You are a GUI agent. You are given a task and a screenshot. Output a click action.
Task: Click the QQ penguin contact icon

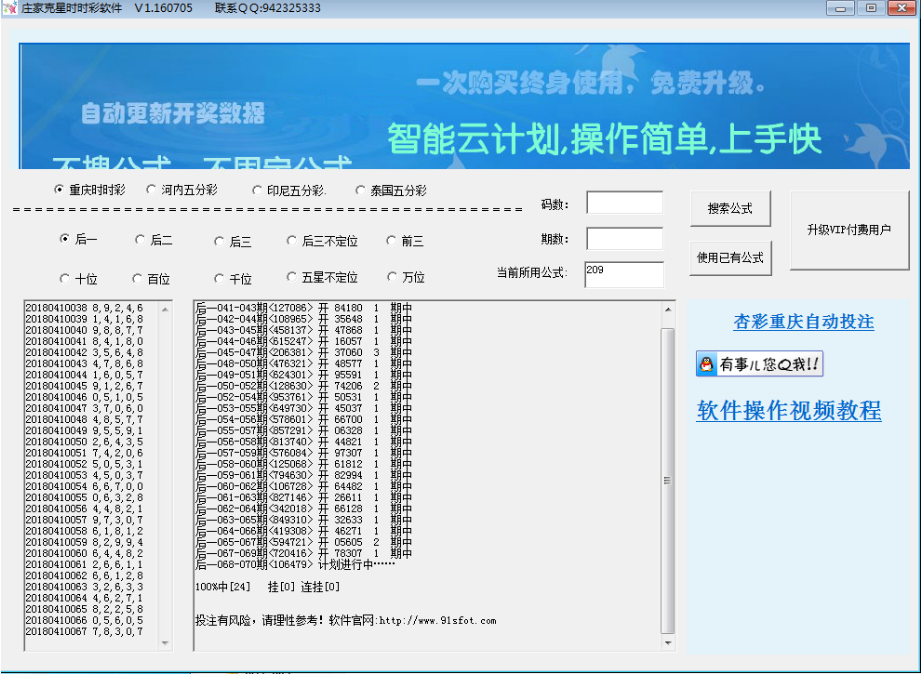tap(705, 364)
